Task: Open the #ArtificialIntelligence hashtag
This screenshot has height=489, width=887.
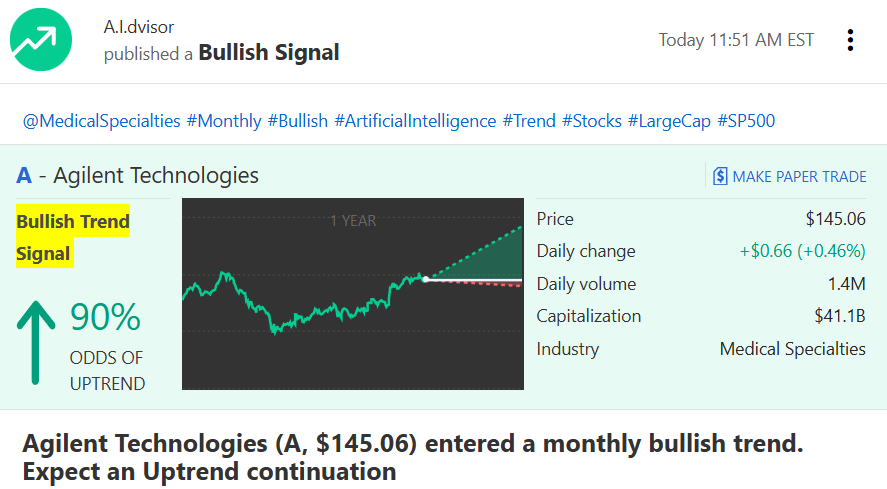Action: point(415,121)
